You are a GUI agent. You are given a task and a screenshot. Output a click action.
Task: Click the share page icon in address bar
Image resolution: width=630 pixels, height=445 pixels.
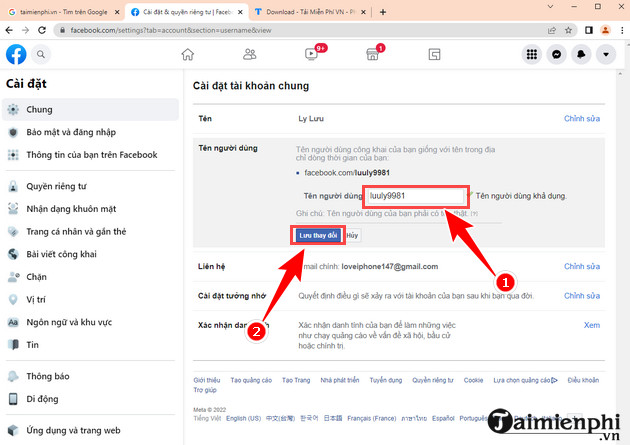[x=552, y=30]
